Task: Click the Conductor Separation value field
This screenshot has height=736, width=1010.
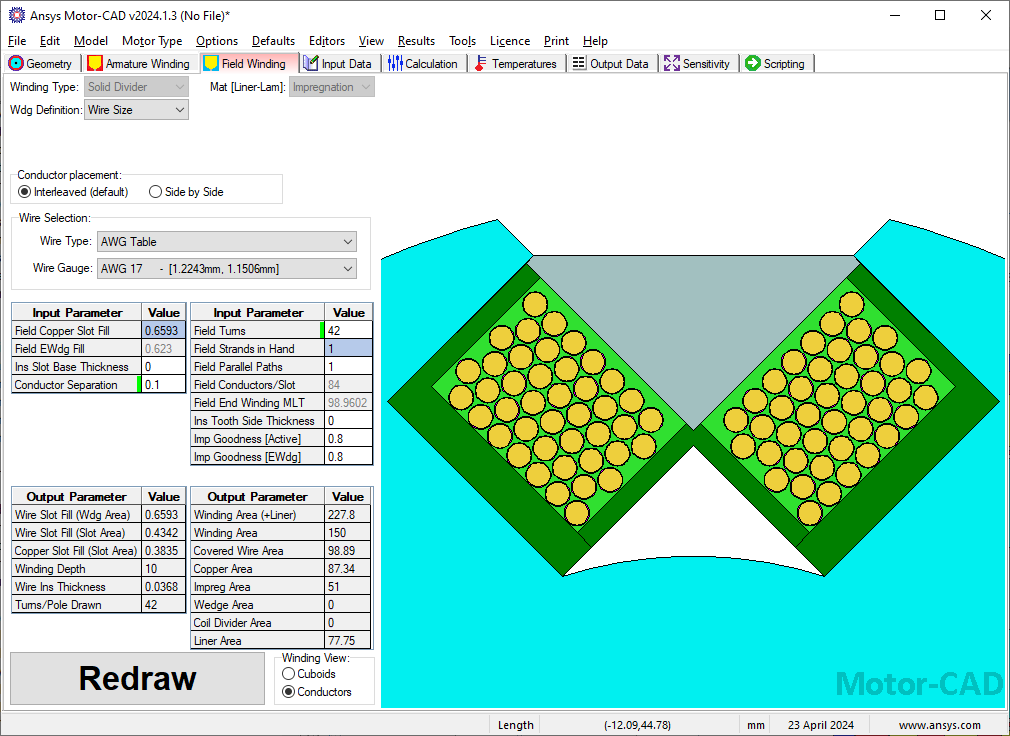Action: coord(163,385)
